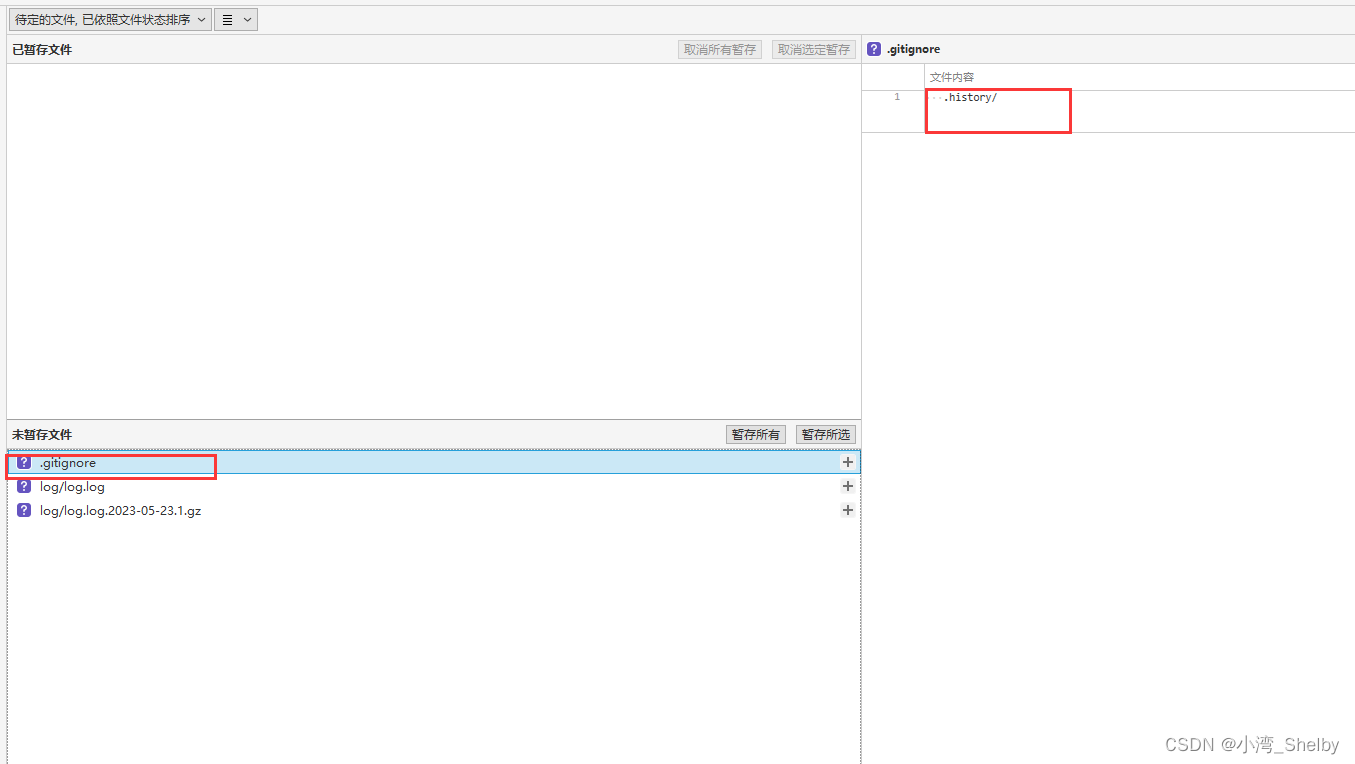This screenshot has width=1355, height=764.
Task: Stage .gitignore with its plus icon
Action: pyautogui.click(x=848, y=462)
